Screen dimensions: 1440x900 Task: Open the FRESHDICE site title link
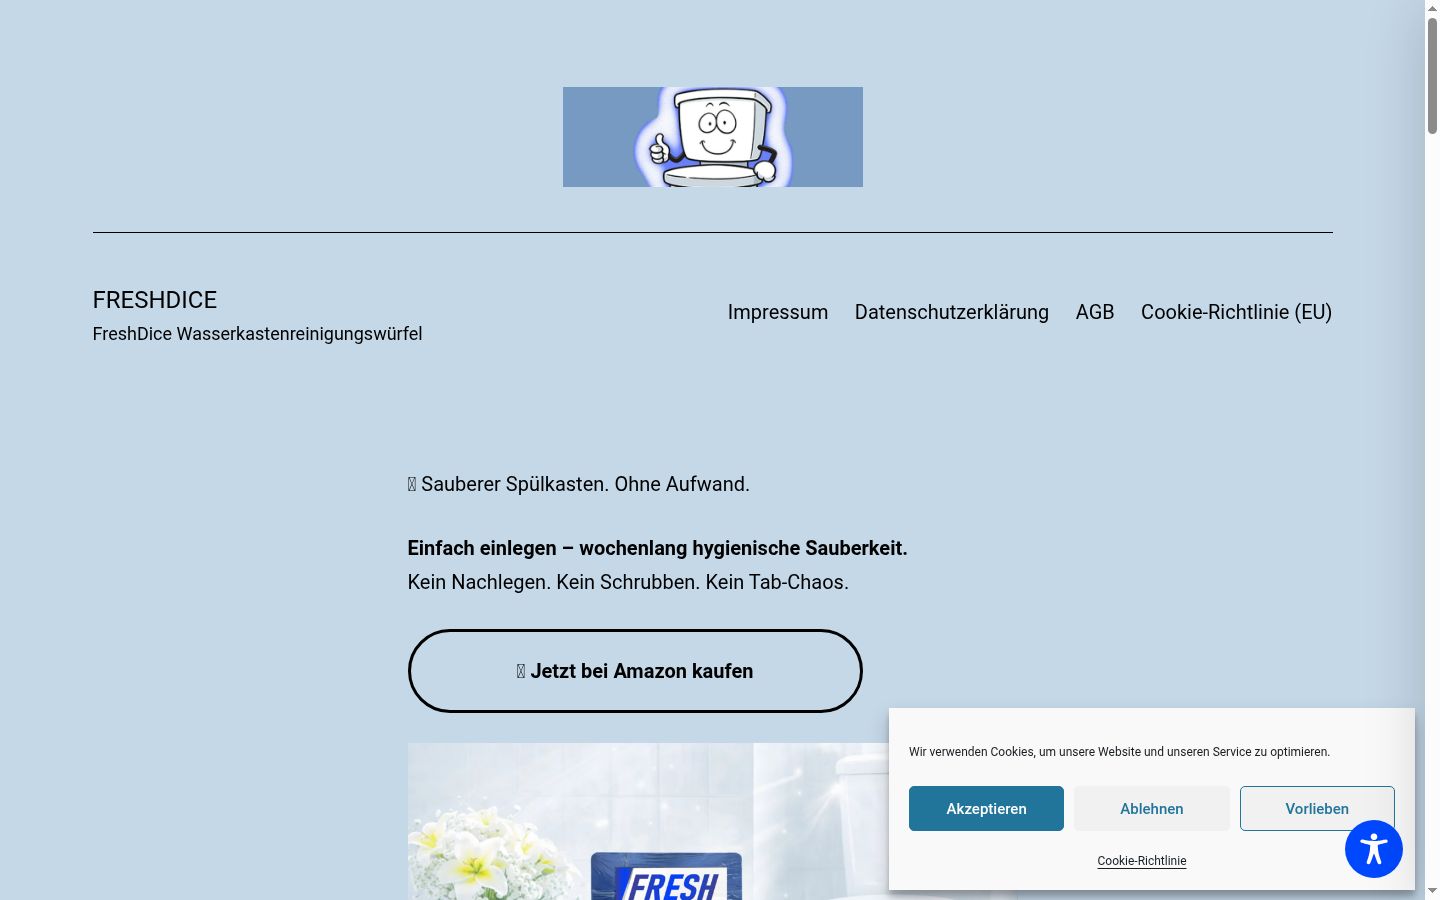[155, 300]
